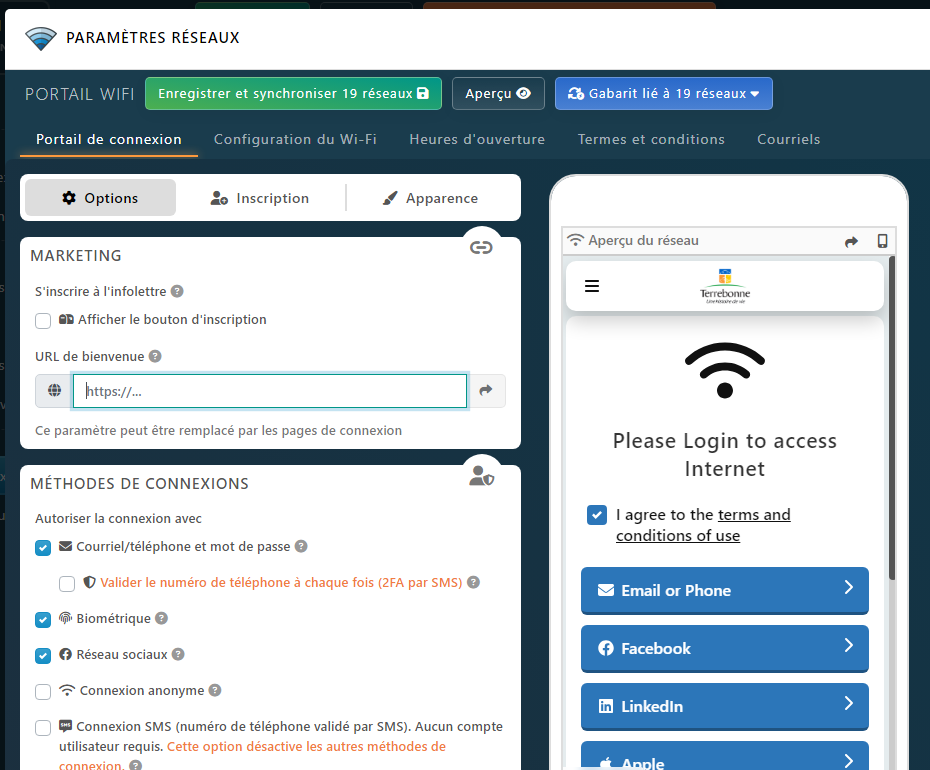Image resolution: width=930 pixels, height=770 pixels.
Task: Switch to Configuration du Wi-Fi tab
Action: pyautogui.click(x=295, y=139)
